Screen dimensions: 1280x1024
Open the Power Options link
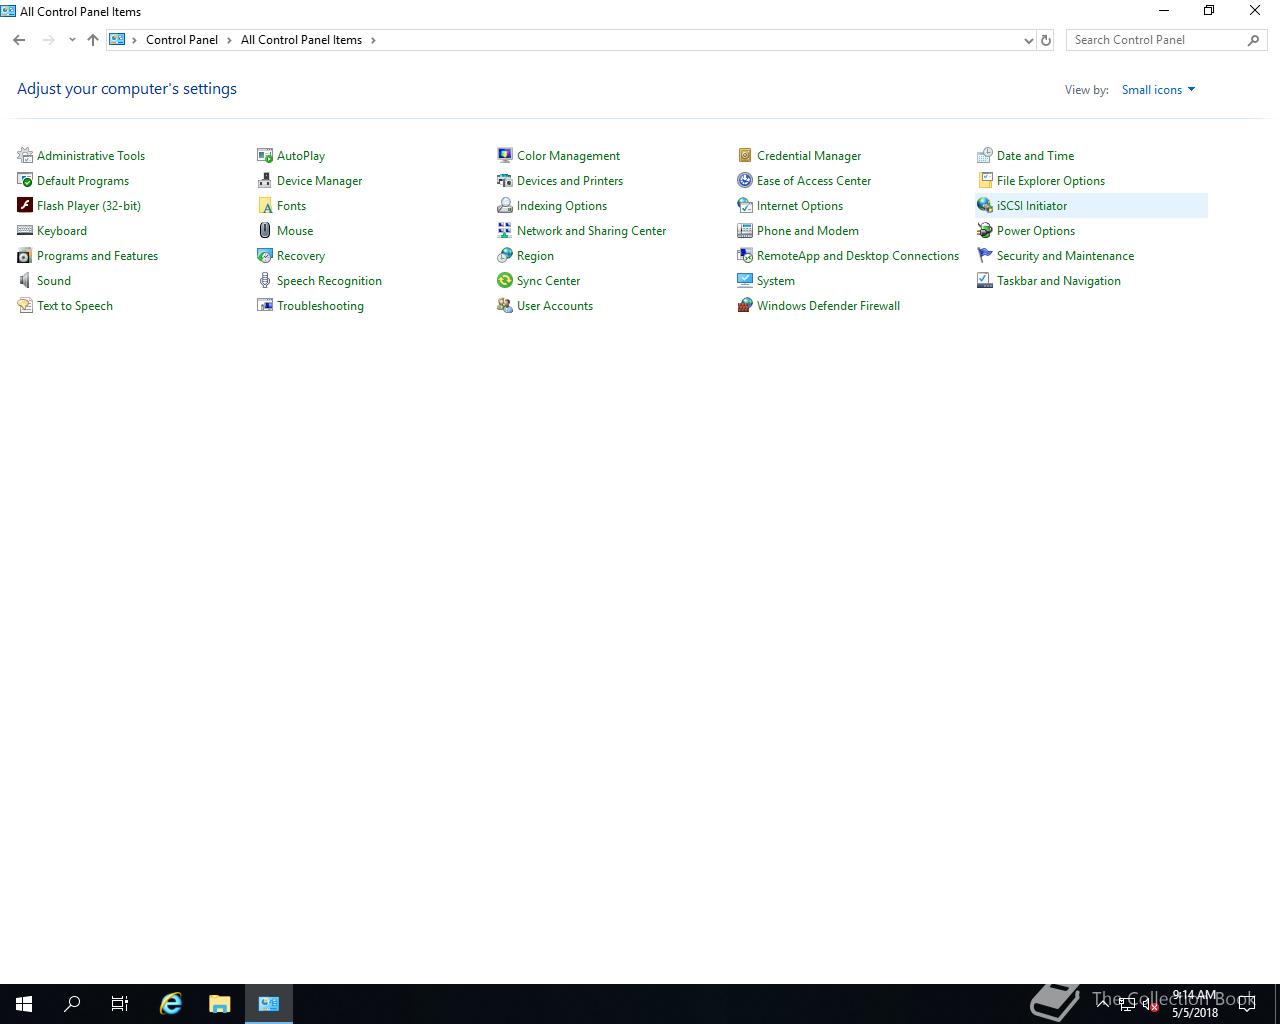click(x=1035, y=230)
